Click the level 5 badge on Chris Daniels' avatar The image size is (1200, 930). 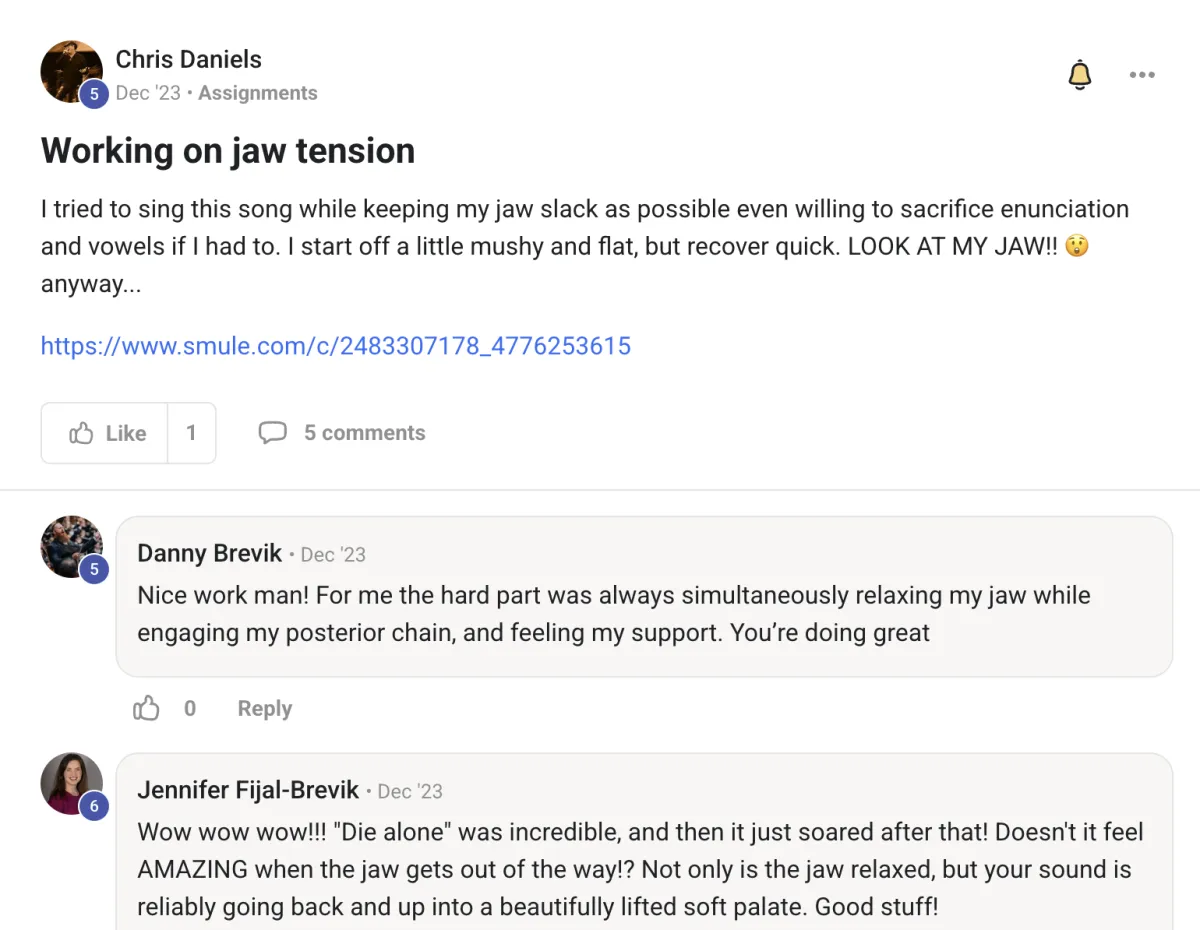pyautogui.click(x=94, y=95)
